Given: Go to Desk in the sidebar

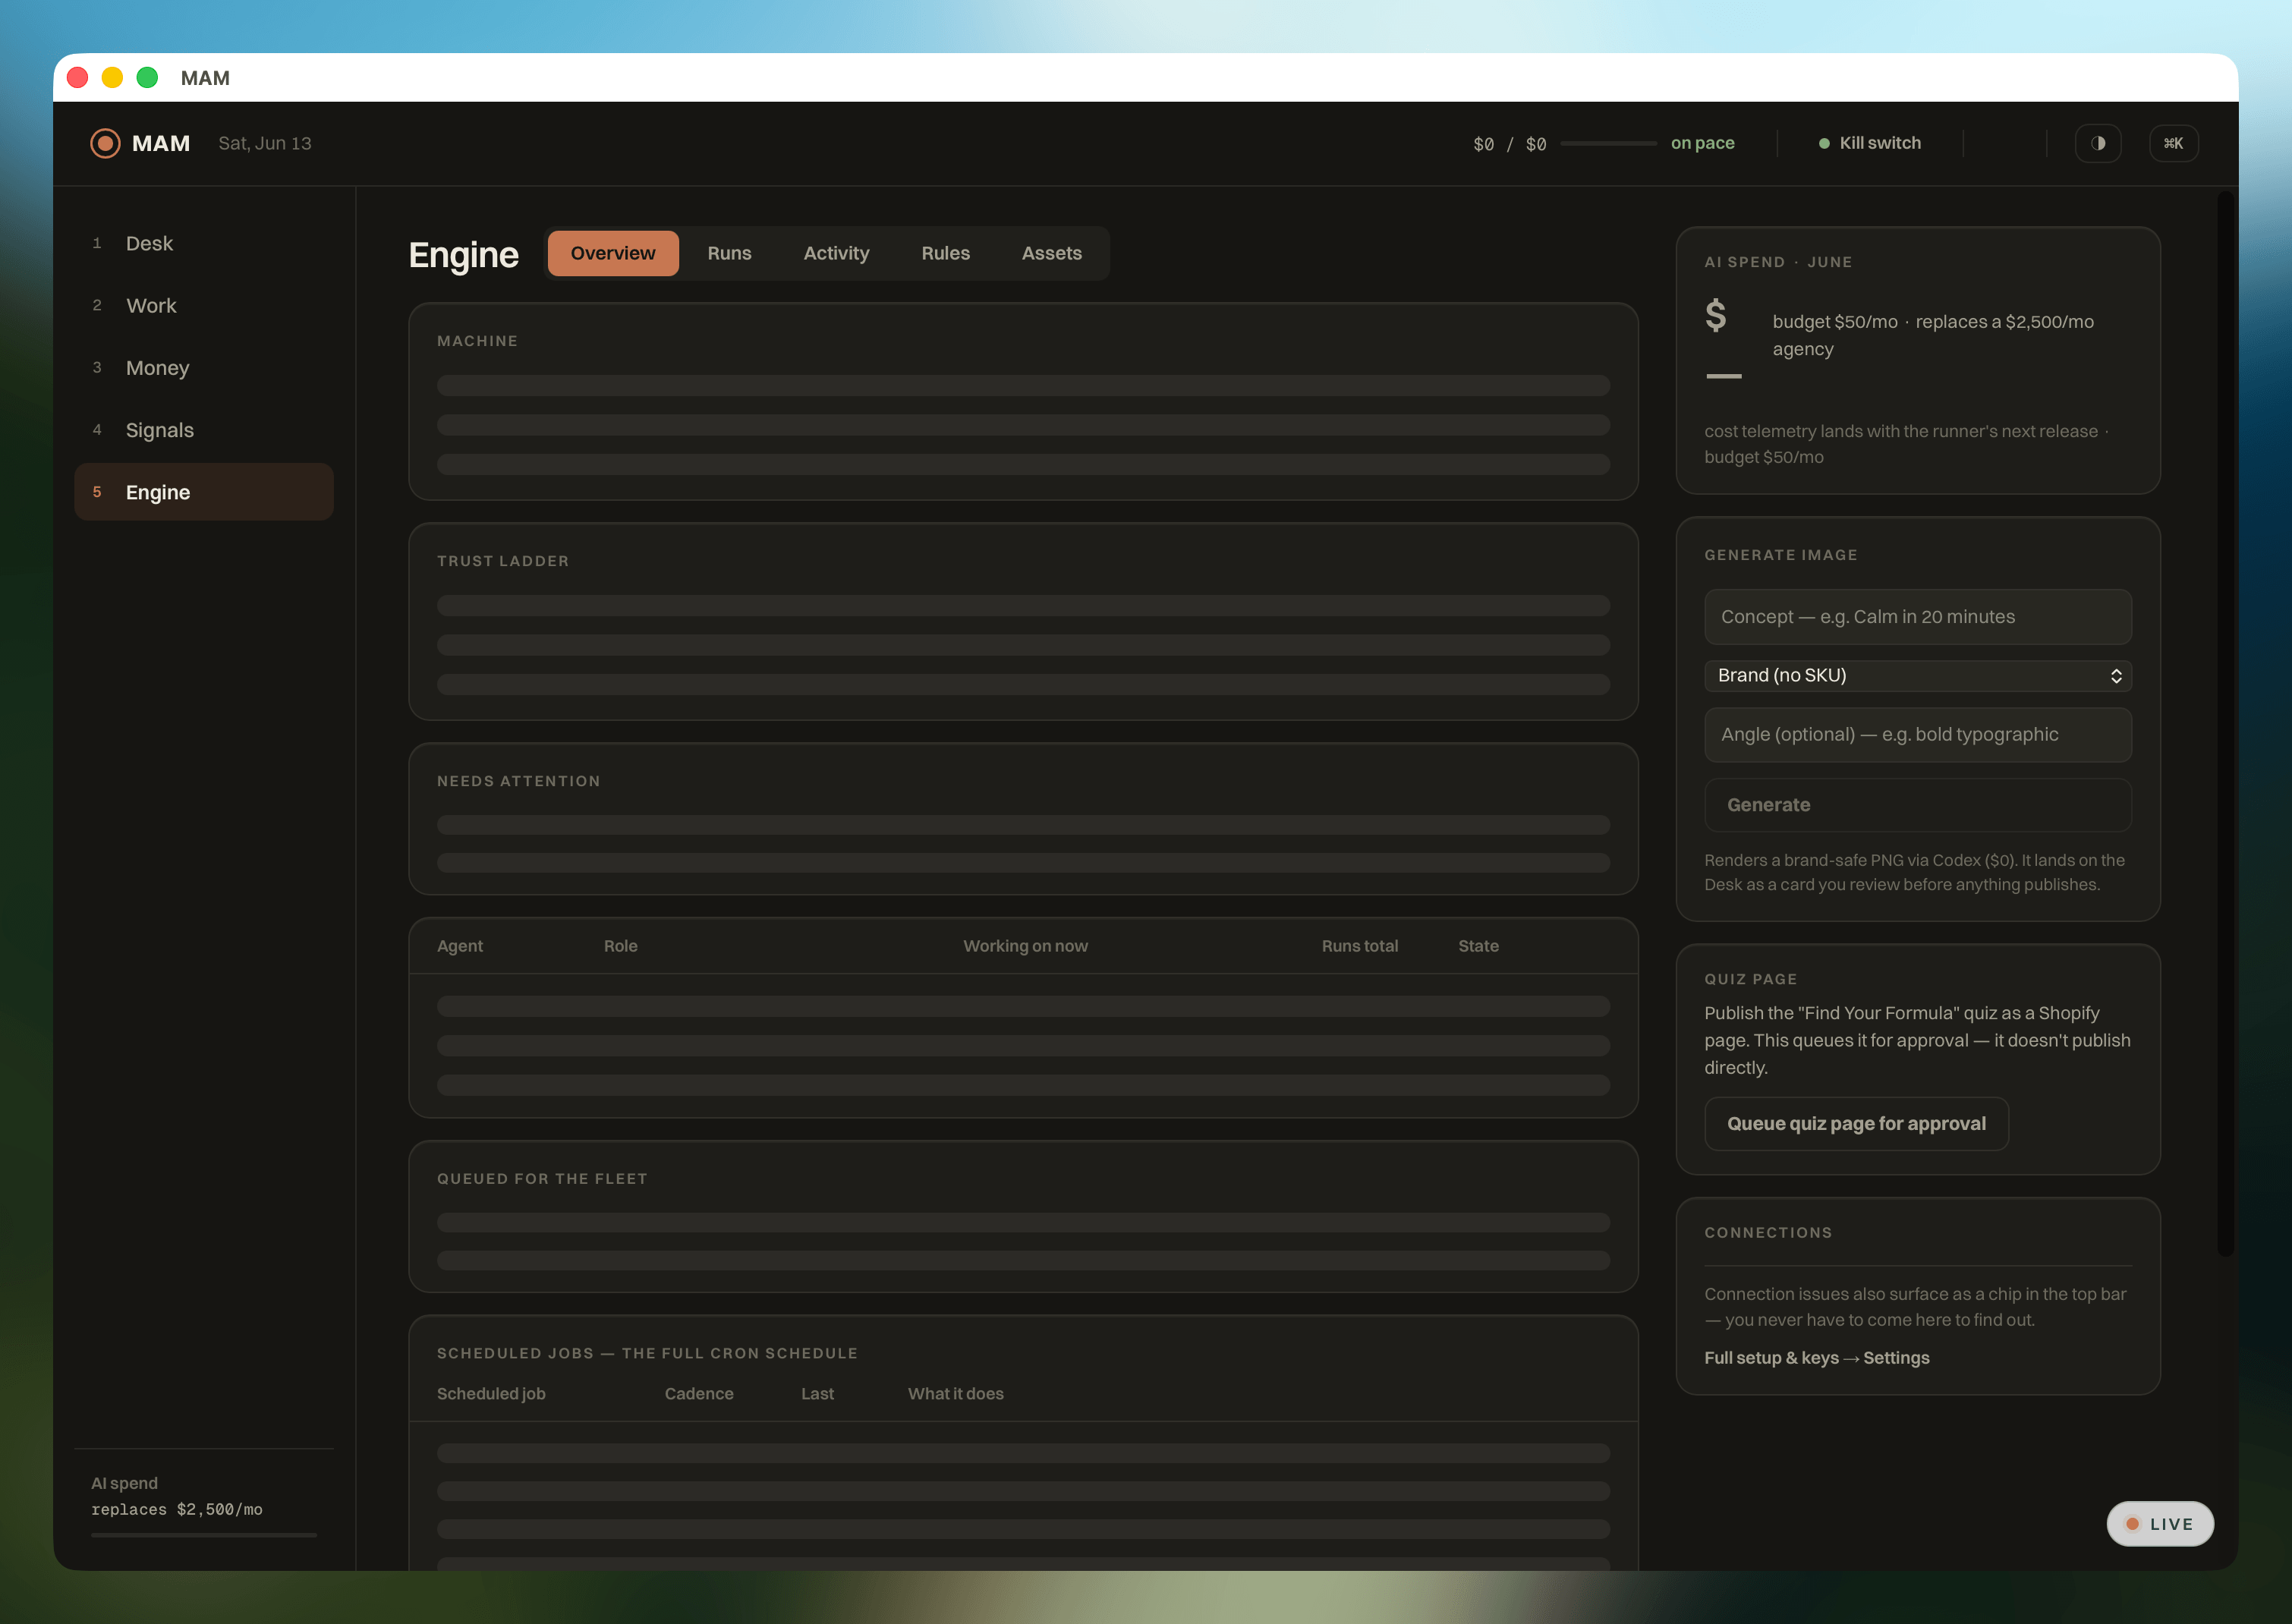Looking at the screenshot, I should (x=204, y=243).
